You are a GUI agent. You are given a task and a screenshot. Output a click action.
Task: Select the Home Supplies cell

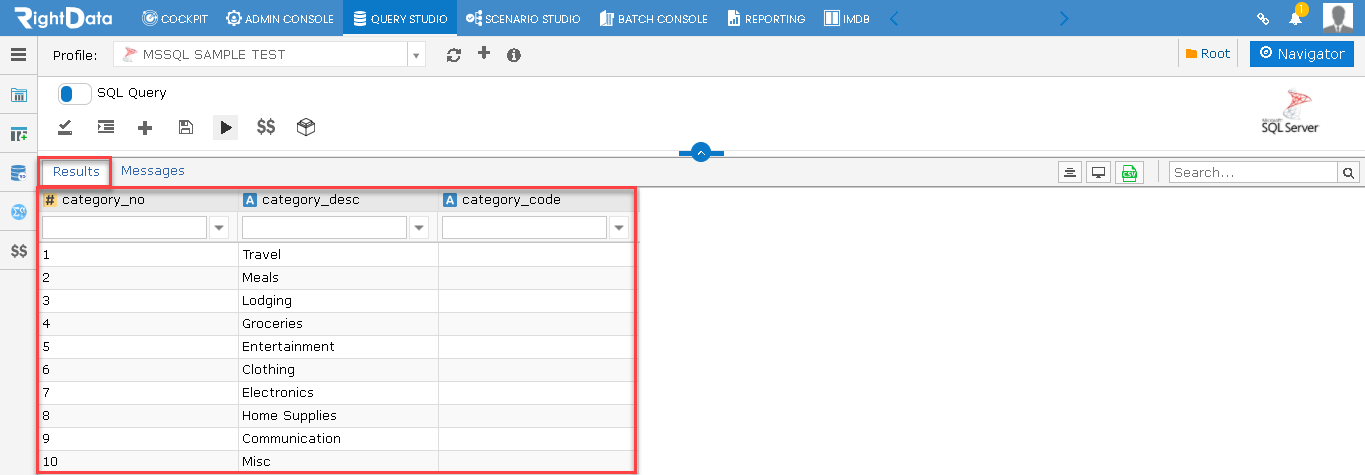[338, 416]
